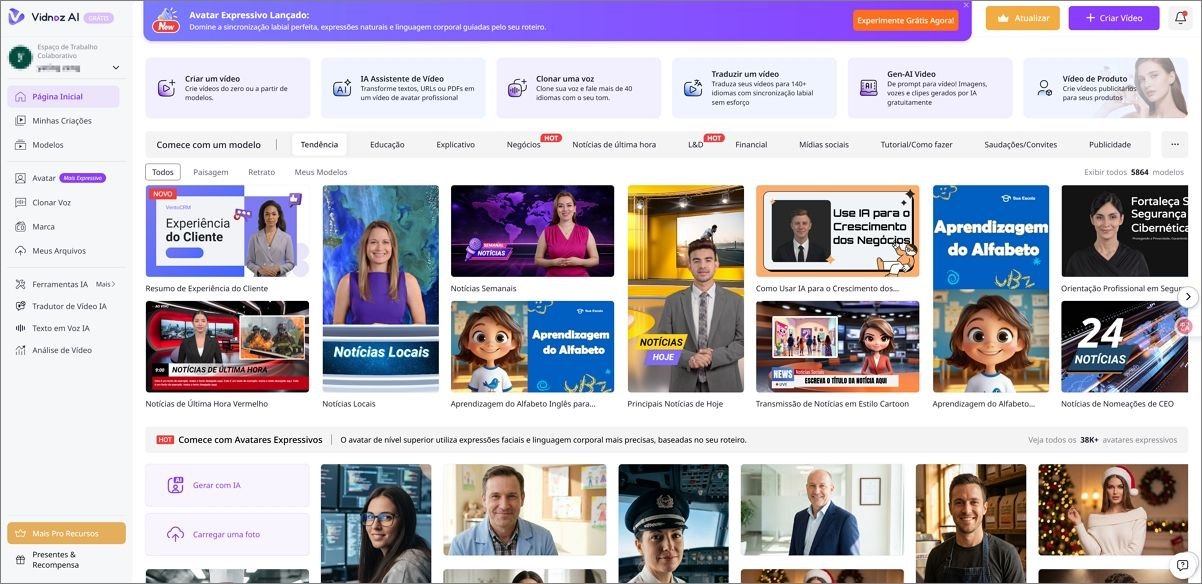Open the notification bell
The width and height of the screenshot is (1202, 584).
point(1180,18)
